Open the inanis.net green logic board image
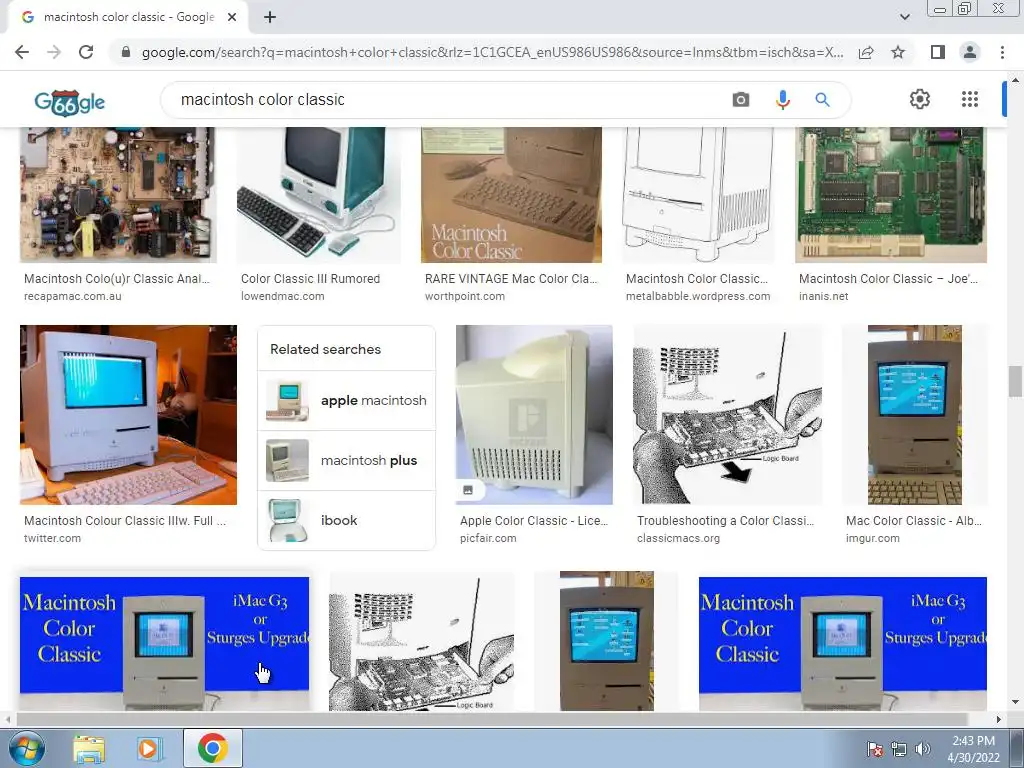 pyautogui.click(x=891, y=195)
